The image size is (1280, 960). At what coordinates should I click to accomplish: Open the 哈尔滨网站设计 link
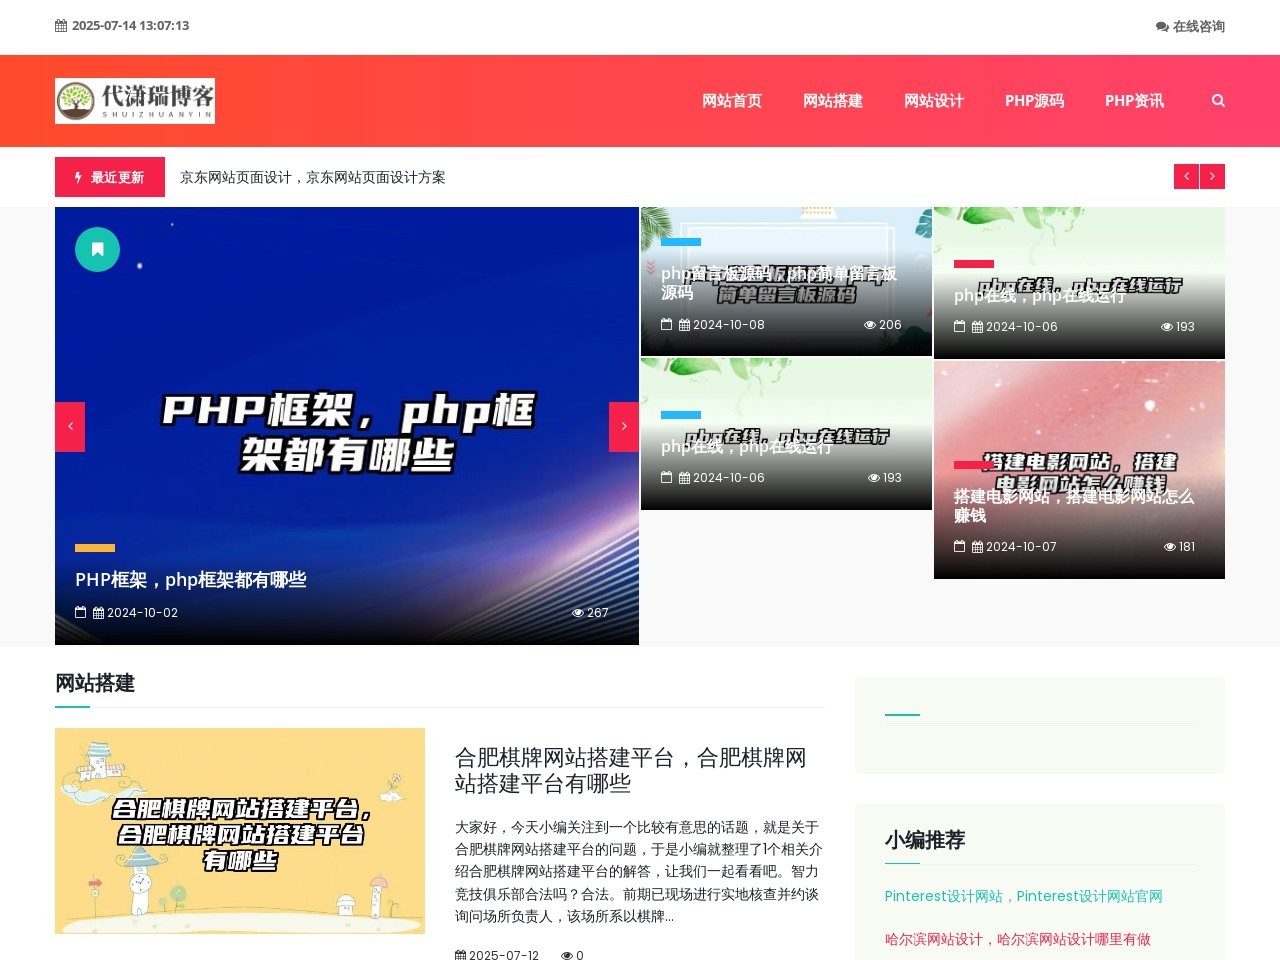1016,940
